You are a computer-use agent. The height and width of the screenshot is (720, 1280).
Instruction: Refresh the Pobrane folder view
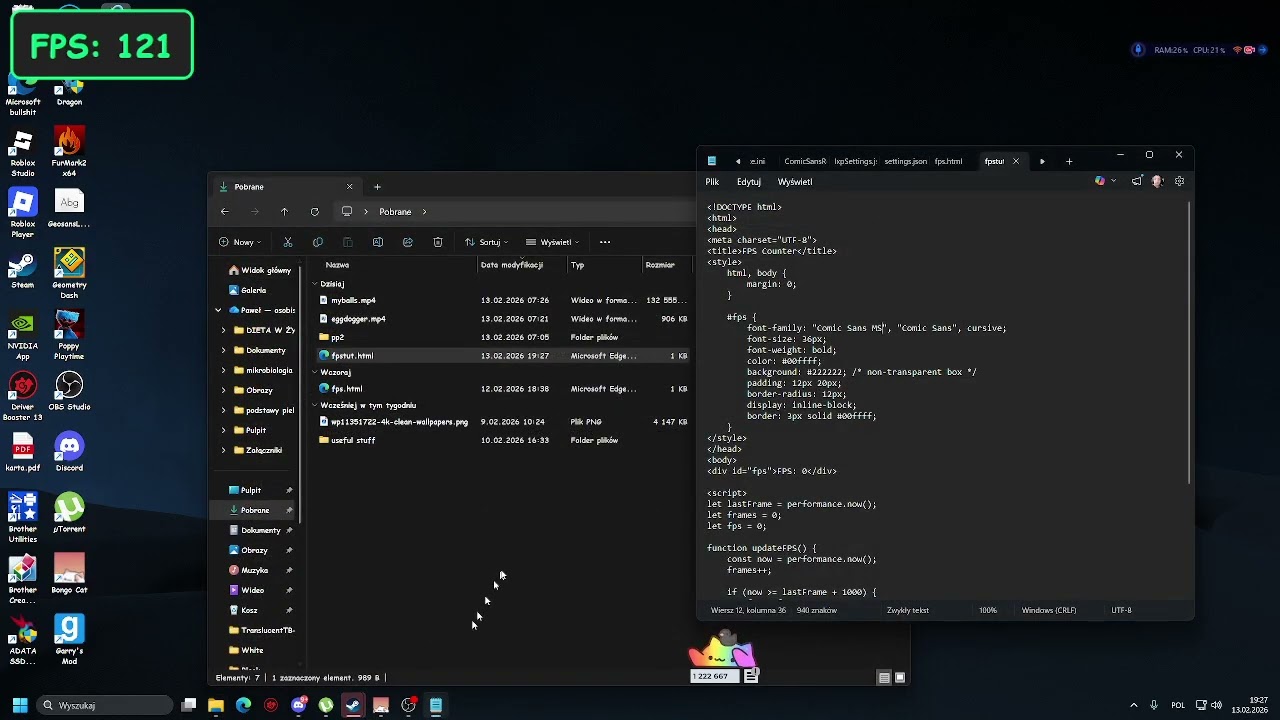point(314,212)
